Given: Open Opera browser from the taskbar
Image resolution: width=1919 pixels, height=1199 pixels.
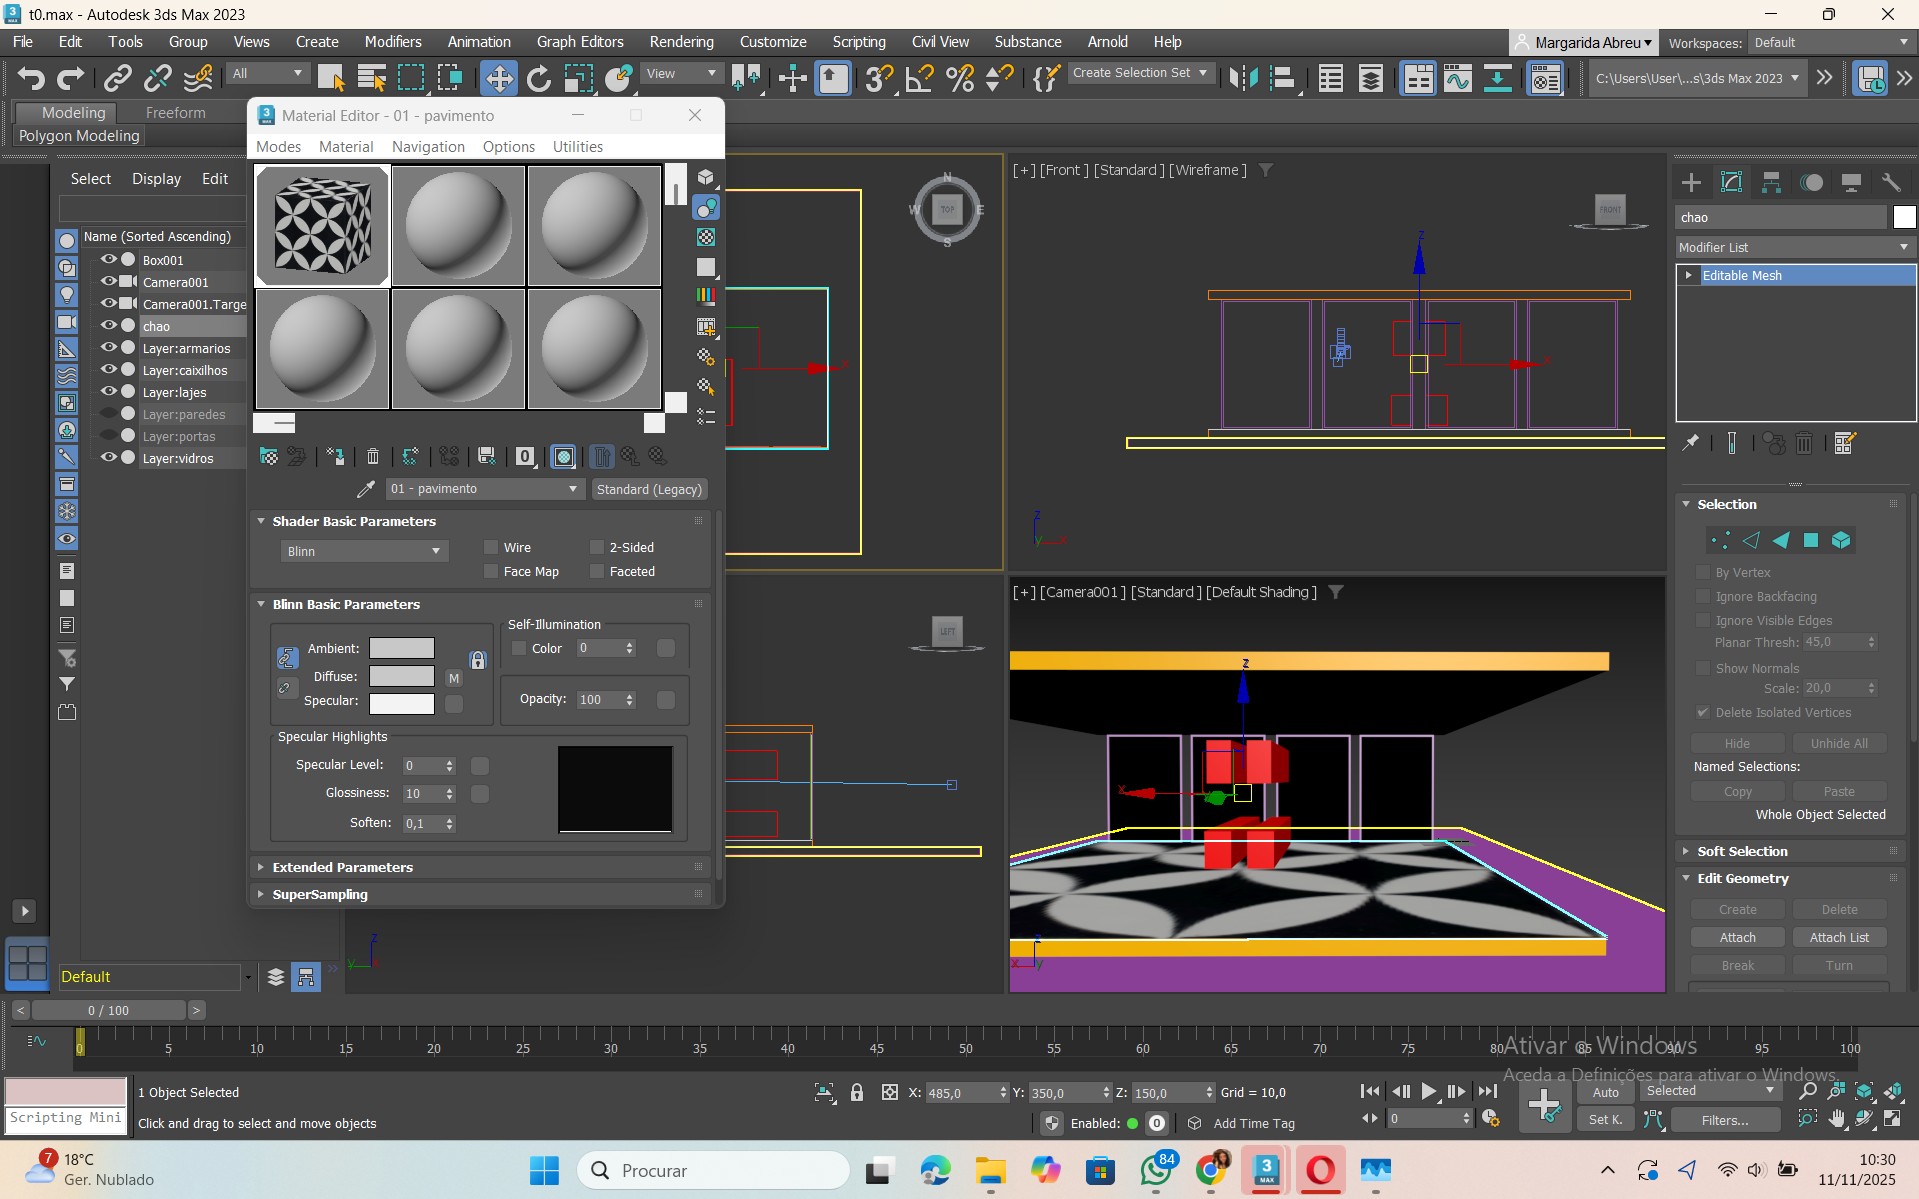Looking at the screenshot, I should (x=1320, y=1170).
